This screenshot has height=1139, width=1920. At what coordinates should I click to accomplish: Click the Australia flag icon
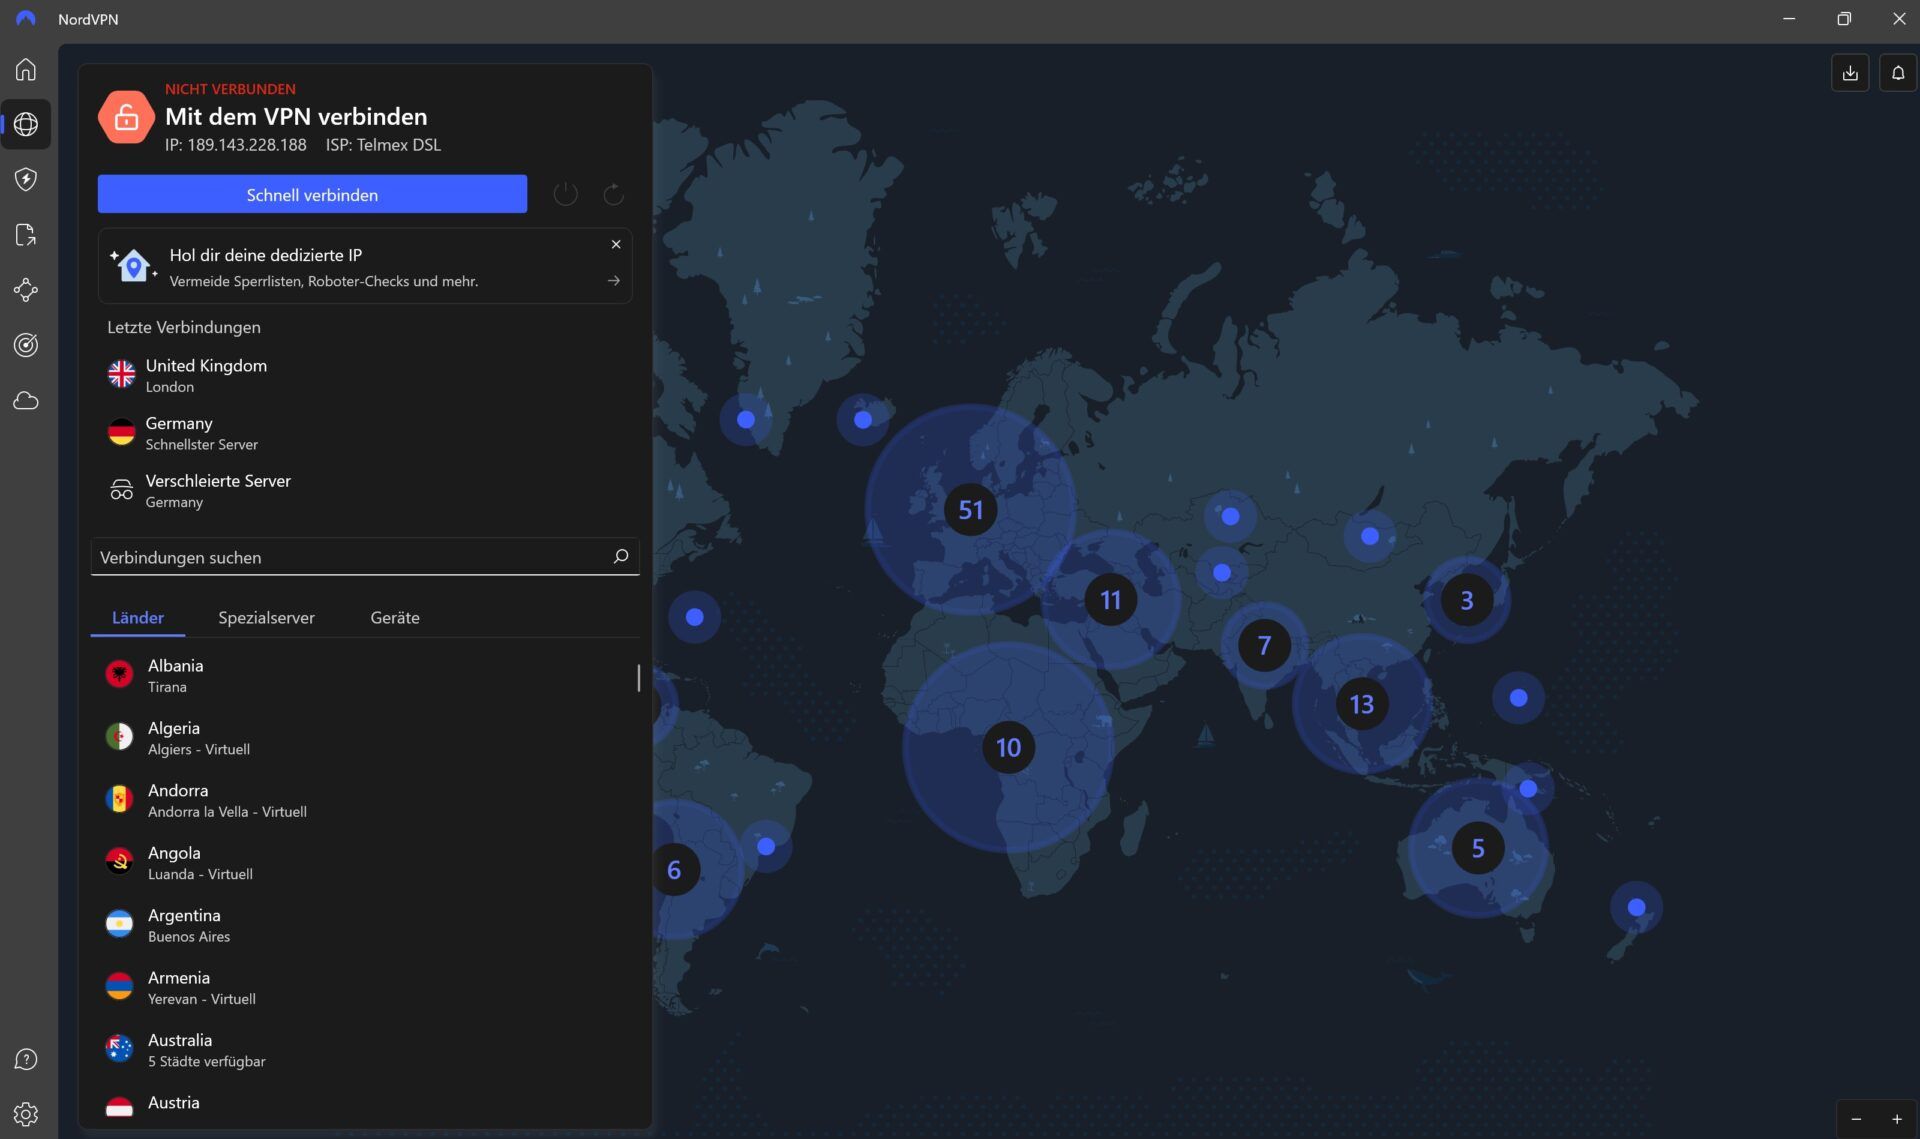pyautogui.click(x=119, y=1049)
